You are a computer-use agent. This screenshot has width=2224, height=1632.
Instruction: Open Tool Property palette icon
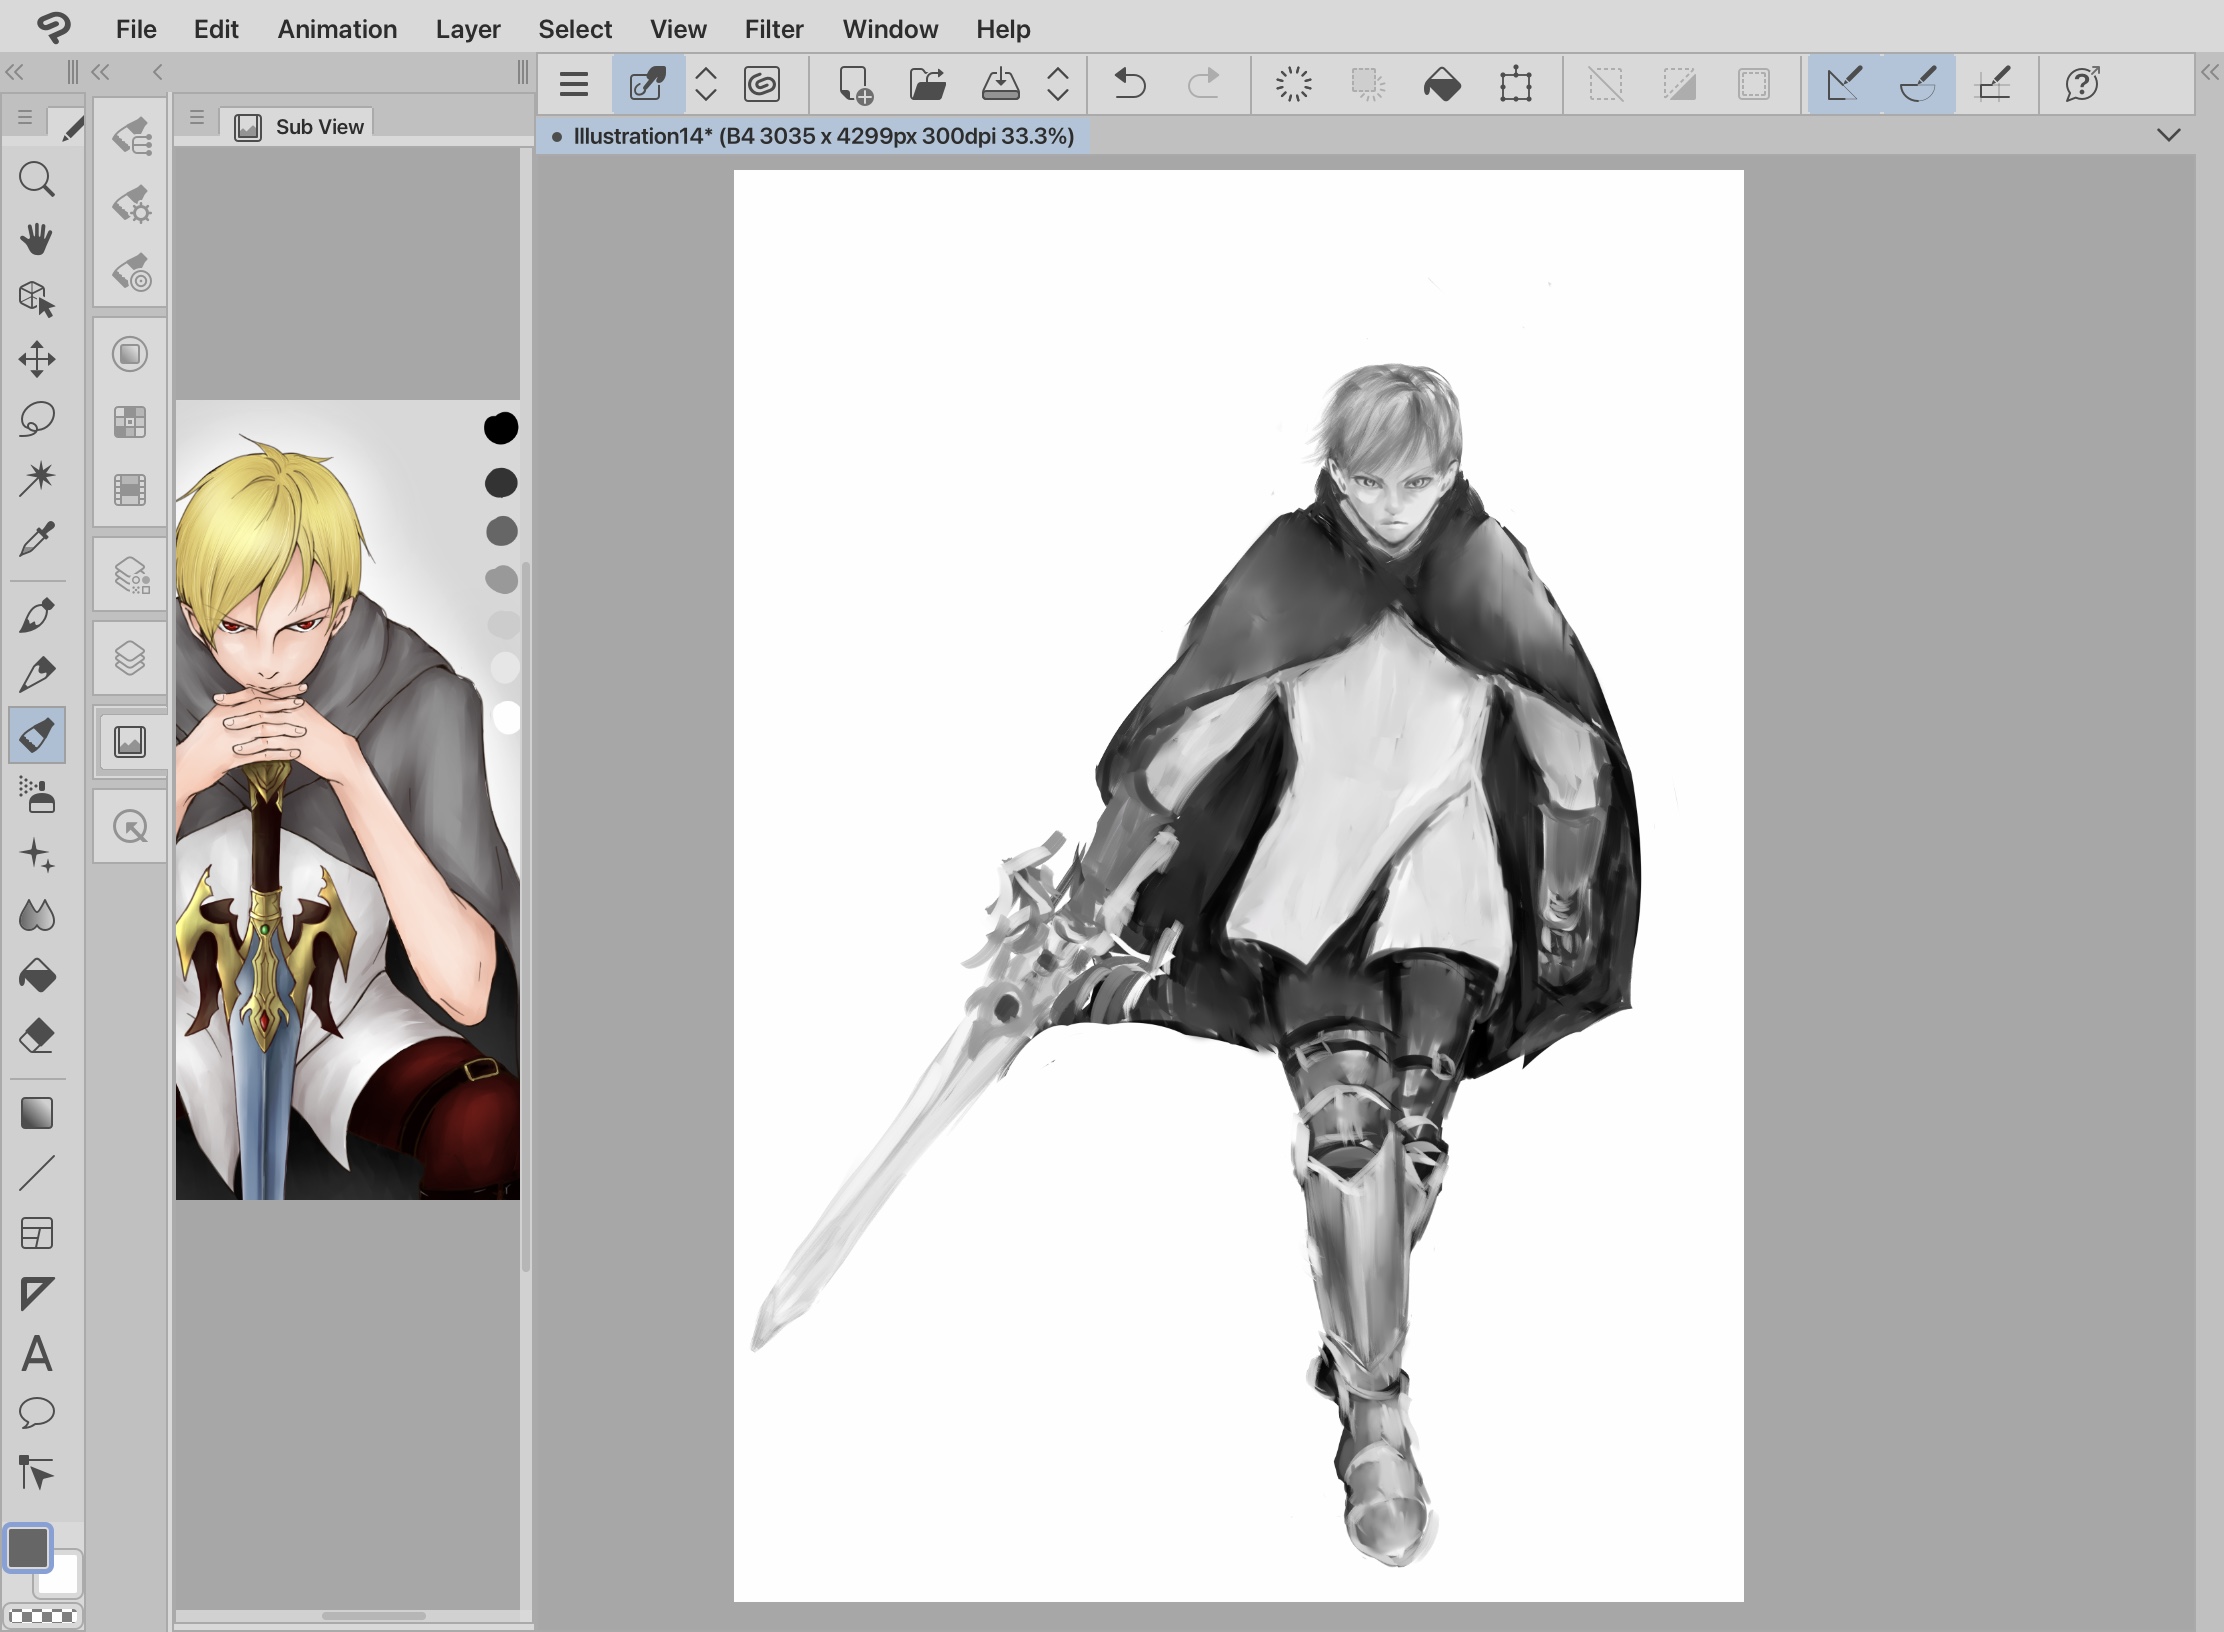pyautogui.click(x=131, y=205)
